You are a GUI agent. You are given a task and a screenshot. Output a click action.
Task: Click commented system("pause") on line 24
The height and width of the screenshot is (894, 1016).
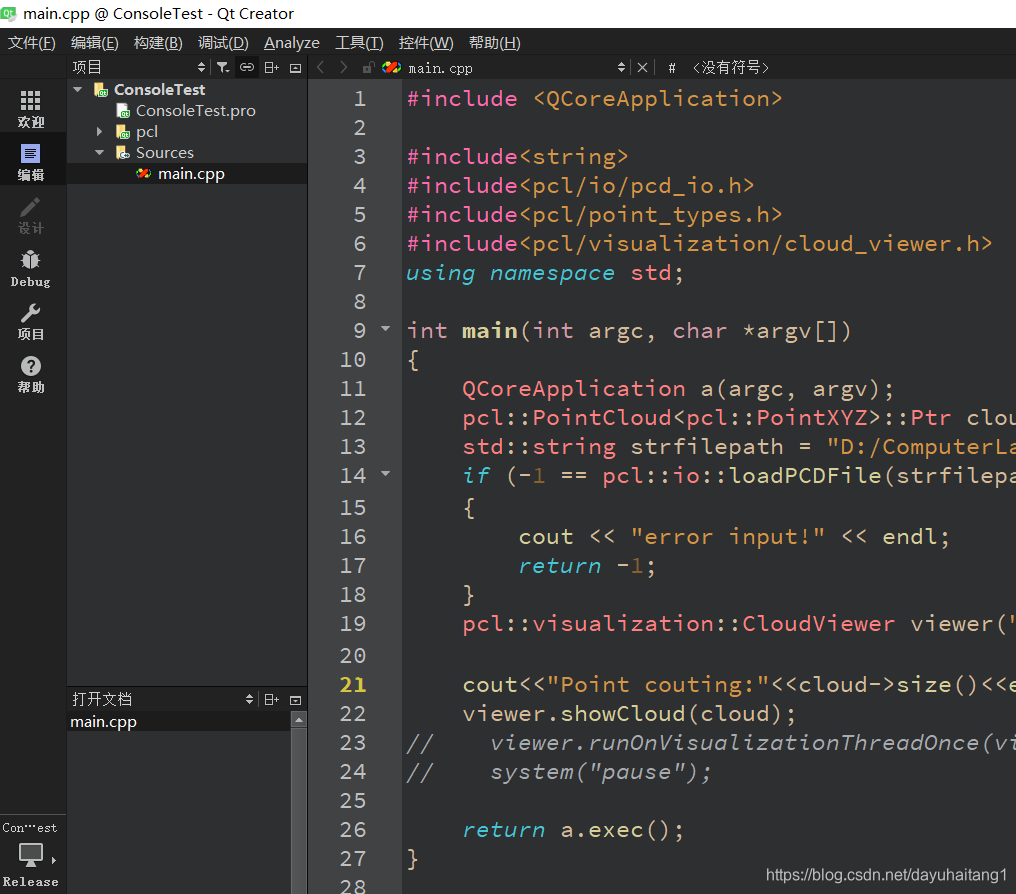(x=601, y=772)
